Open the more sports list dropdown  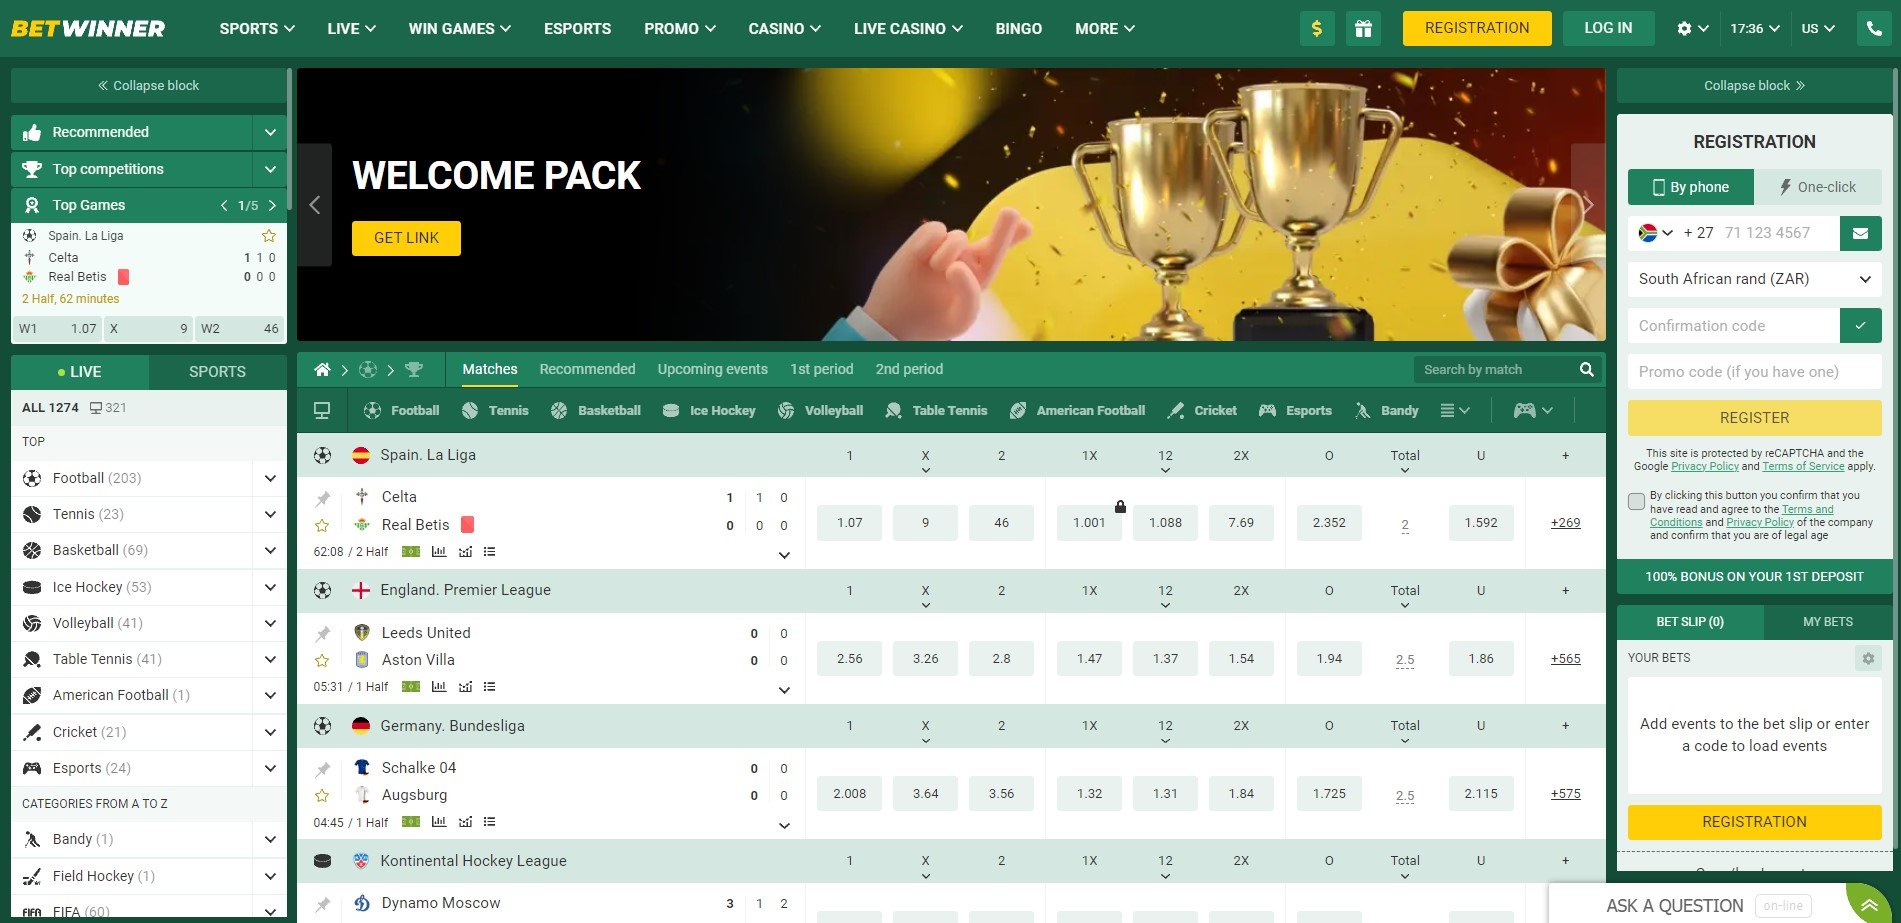pyautogui.click(x=1454, y=411)
